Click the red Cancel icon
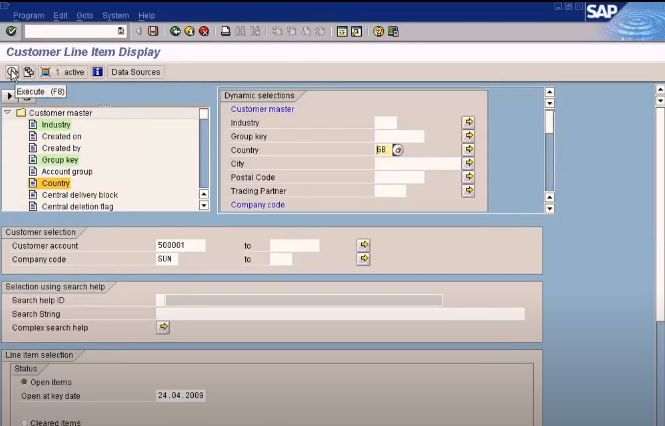 [x=204, y=31]
